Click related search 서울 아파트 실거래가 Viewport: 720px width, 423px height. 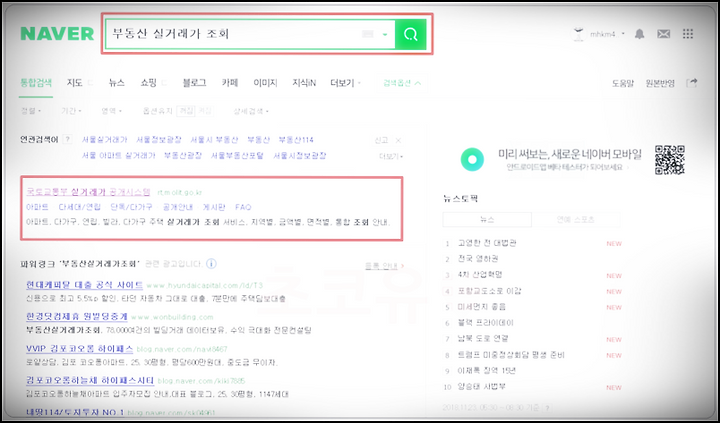tap(118, 156)
